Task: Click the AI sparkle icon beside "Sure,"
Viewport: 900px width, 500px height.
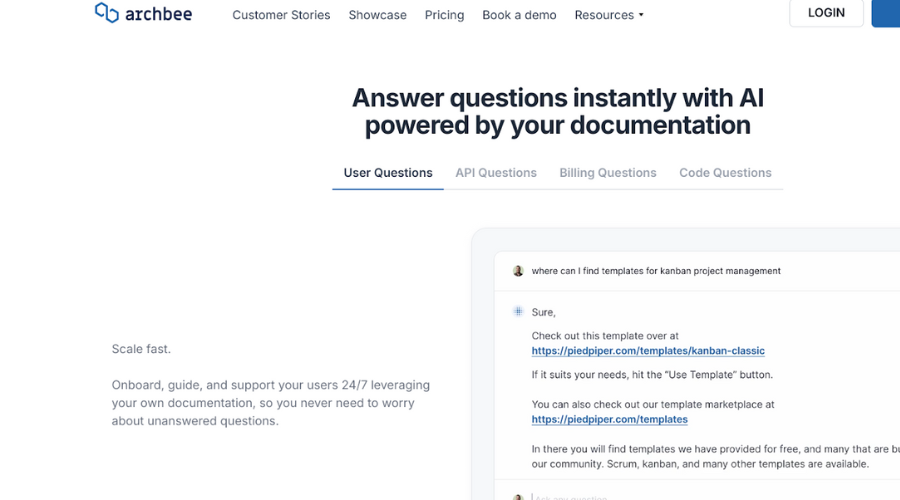Action: (518, 312)
